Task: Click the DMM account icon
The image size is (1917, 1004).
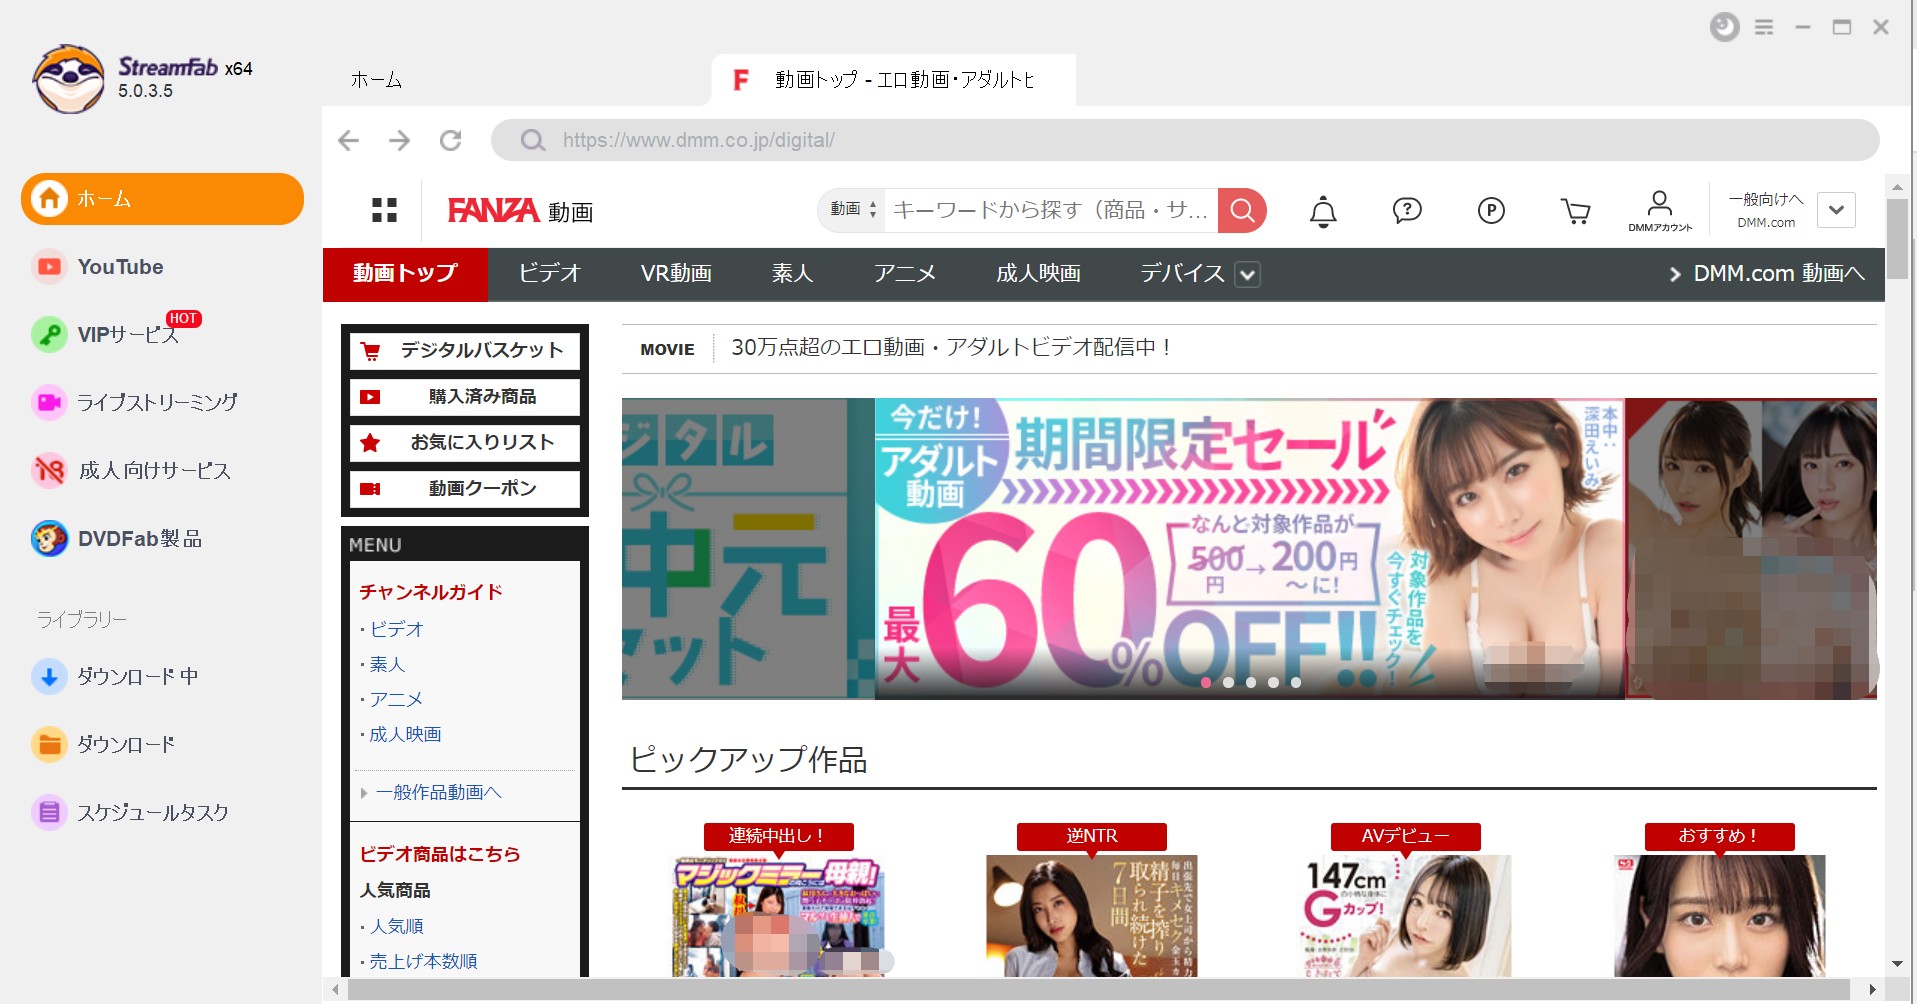Action: [x=1659, y=210]
